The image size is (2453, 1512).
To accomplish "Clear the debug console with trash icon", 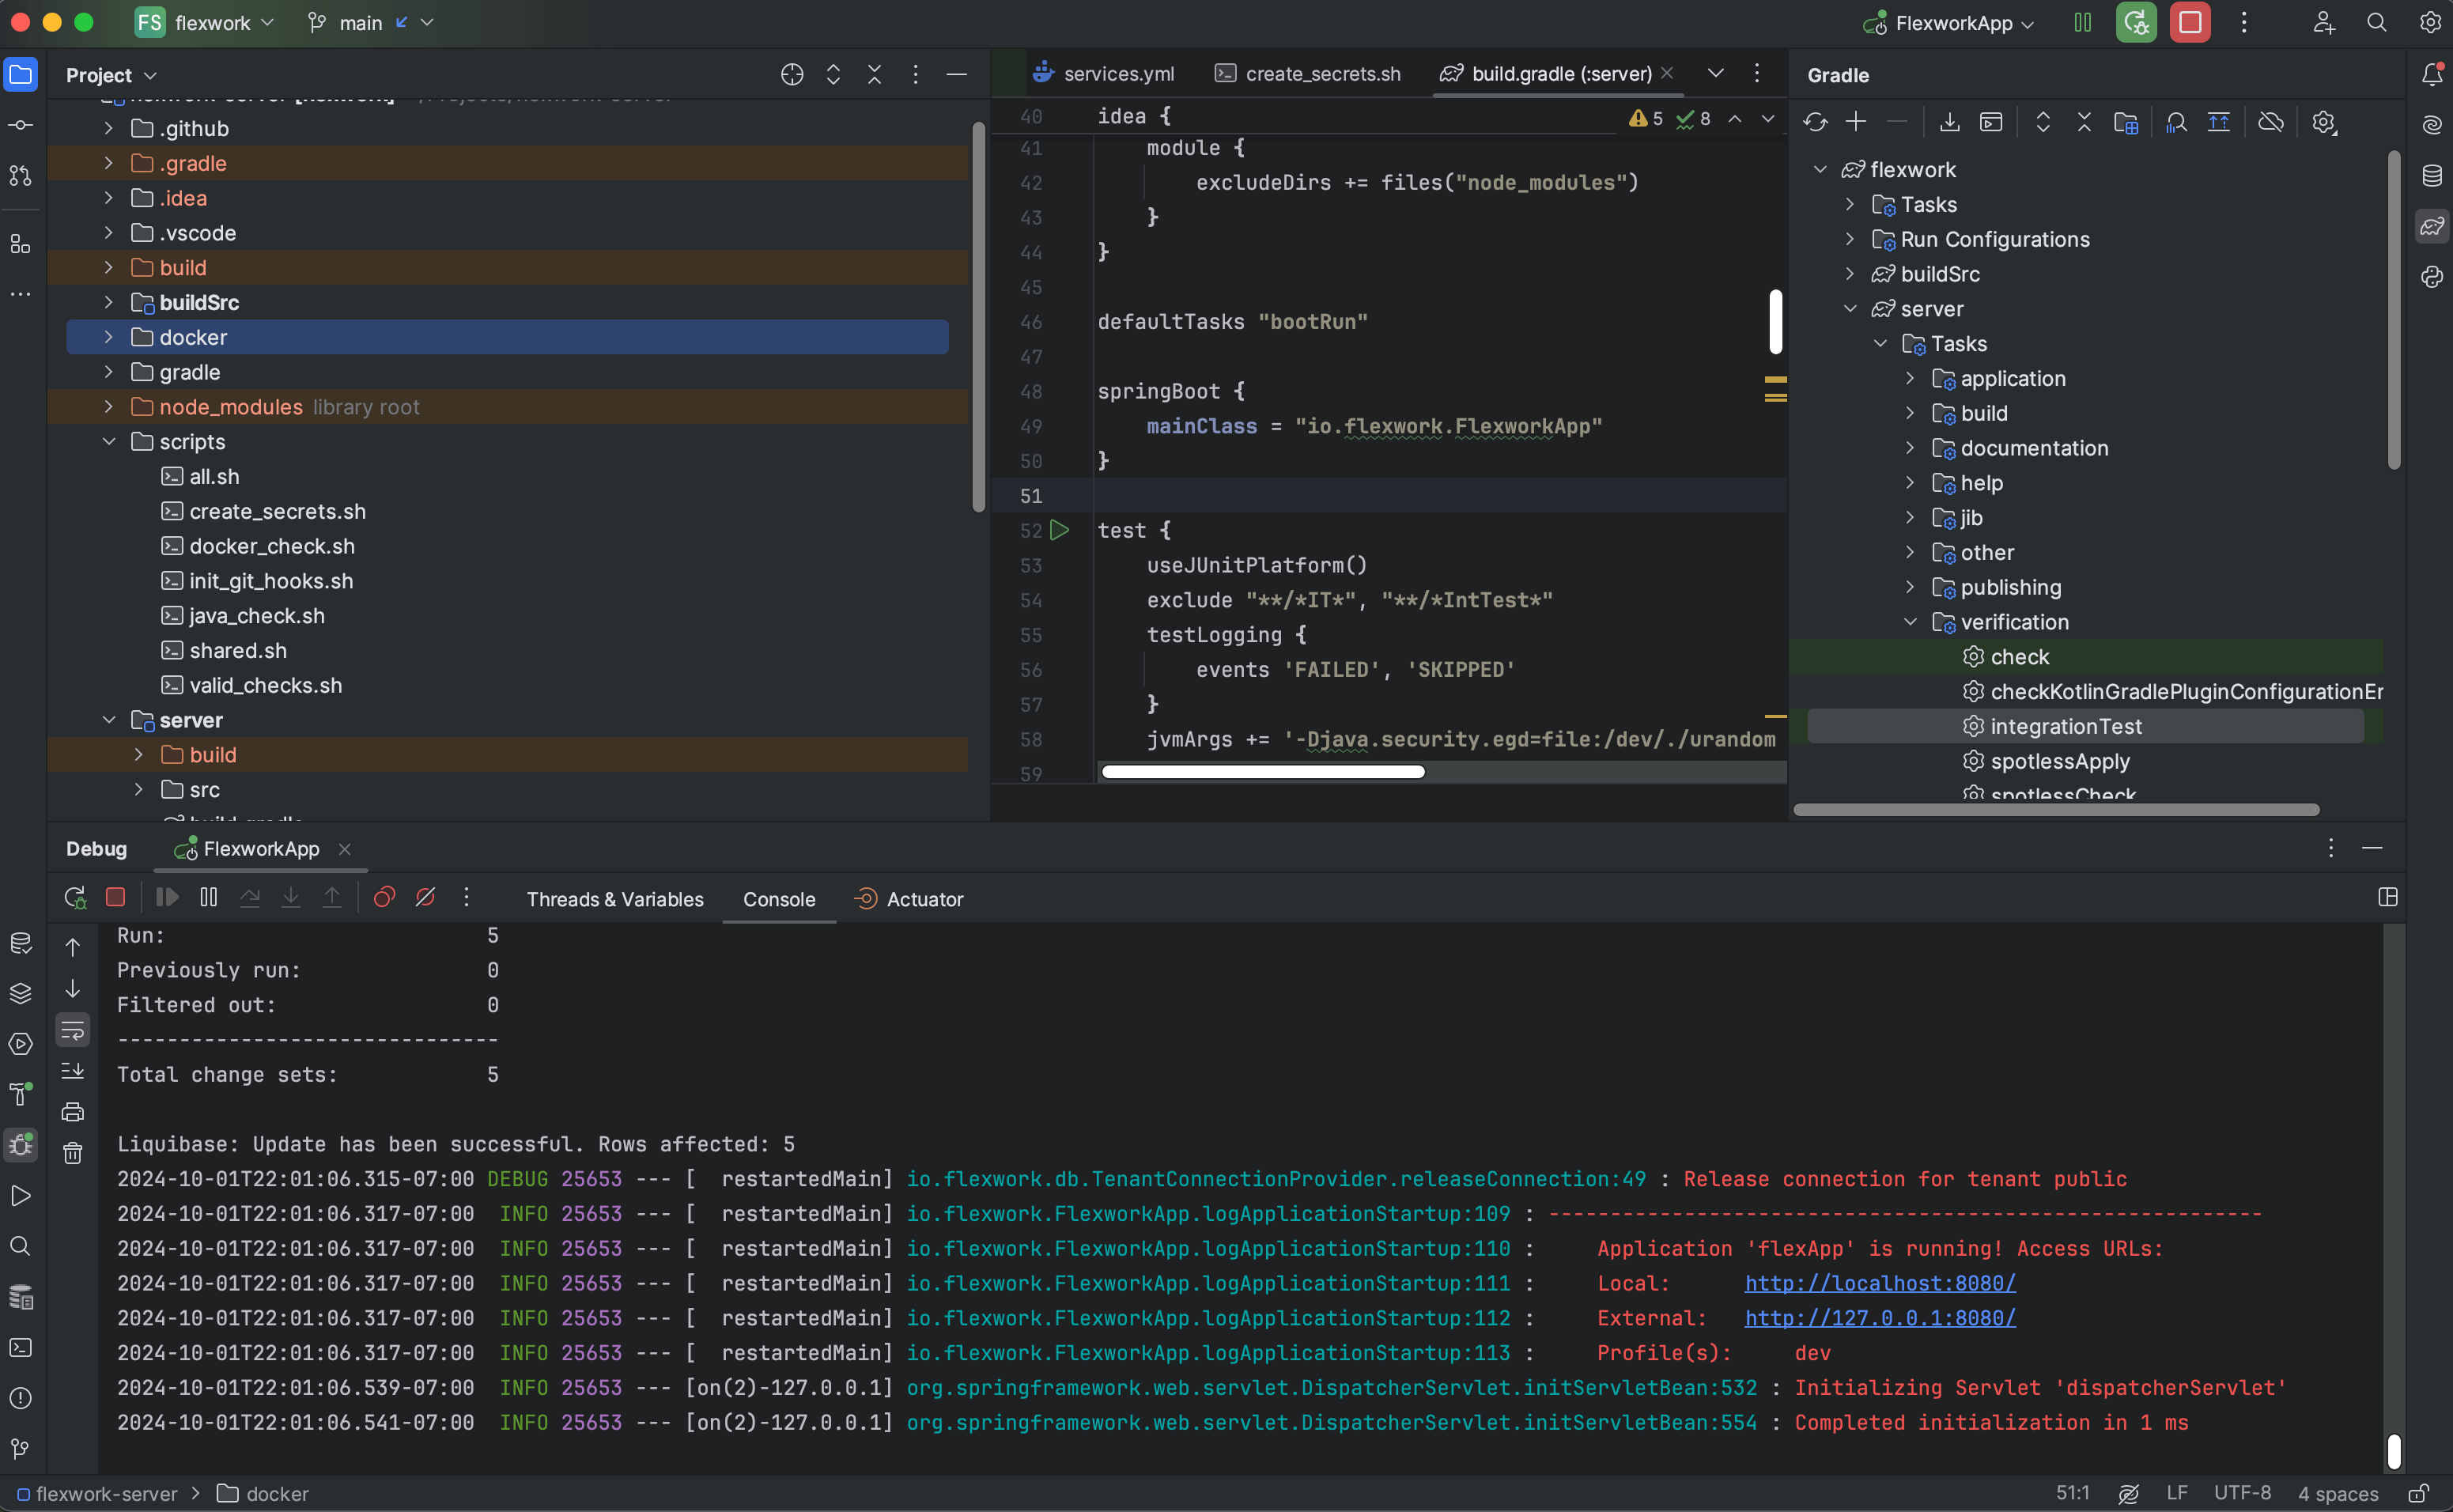I will (72, 1153).
